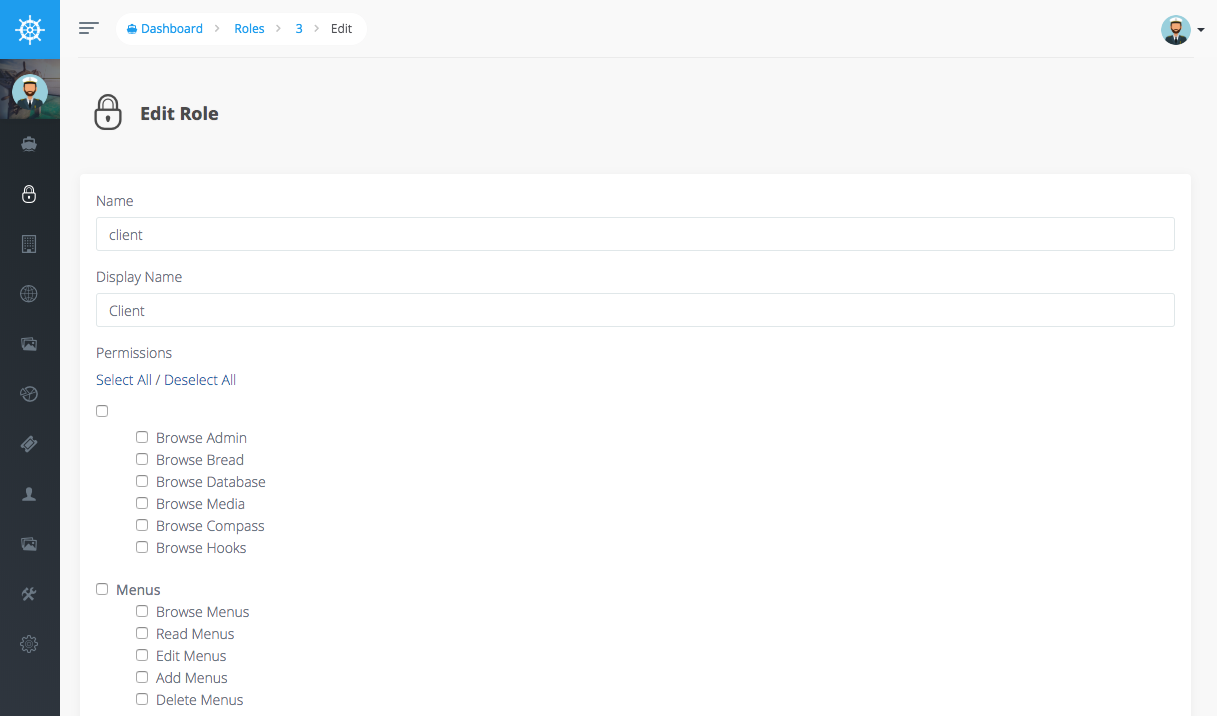The height and width of the screenshot is (716, 1217).
Task: Enable the Delete Menus permission
Action: (142, 698)
